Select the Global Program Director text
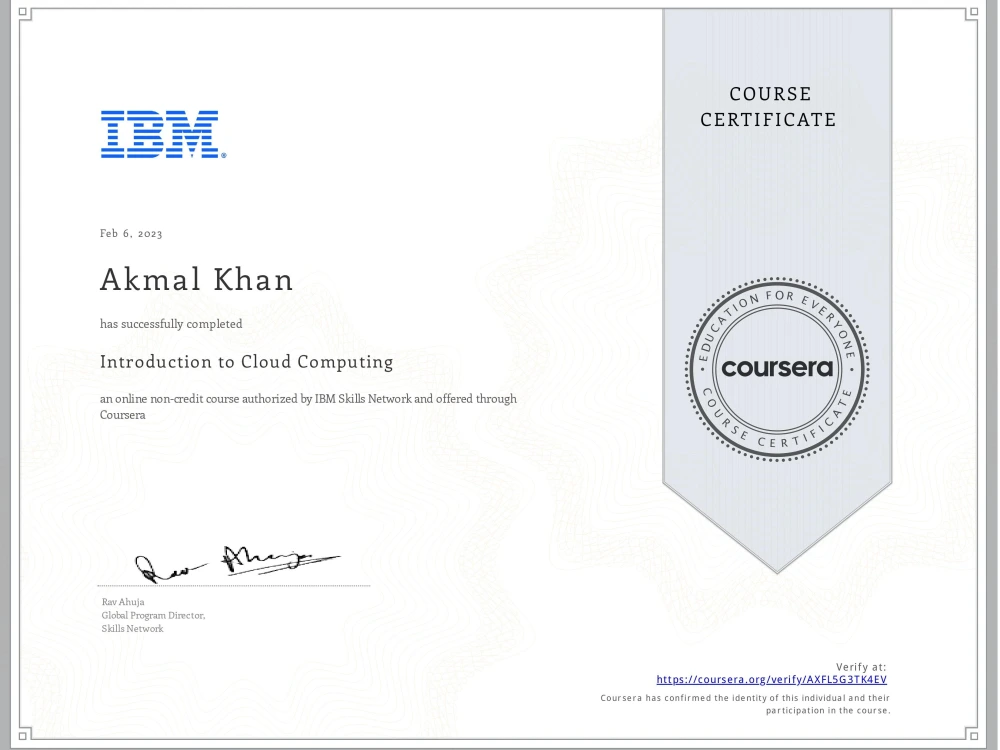This screenshot has height=750, width=1000. tap(152, 615)
